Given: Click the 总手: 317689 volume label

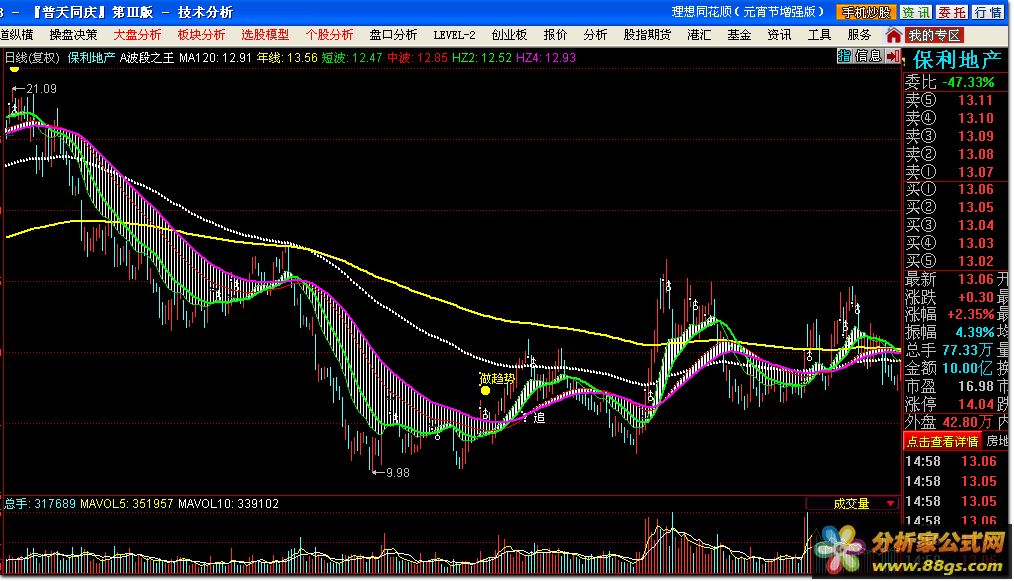Looking at the screenshot, I should pyautogui.click(x=40, y=503).
